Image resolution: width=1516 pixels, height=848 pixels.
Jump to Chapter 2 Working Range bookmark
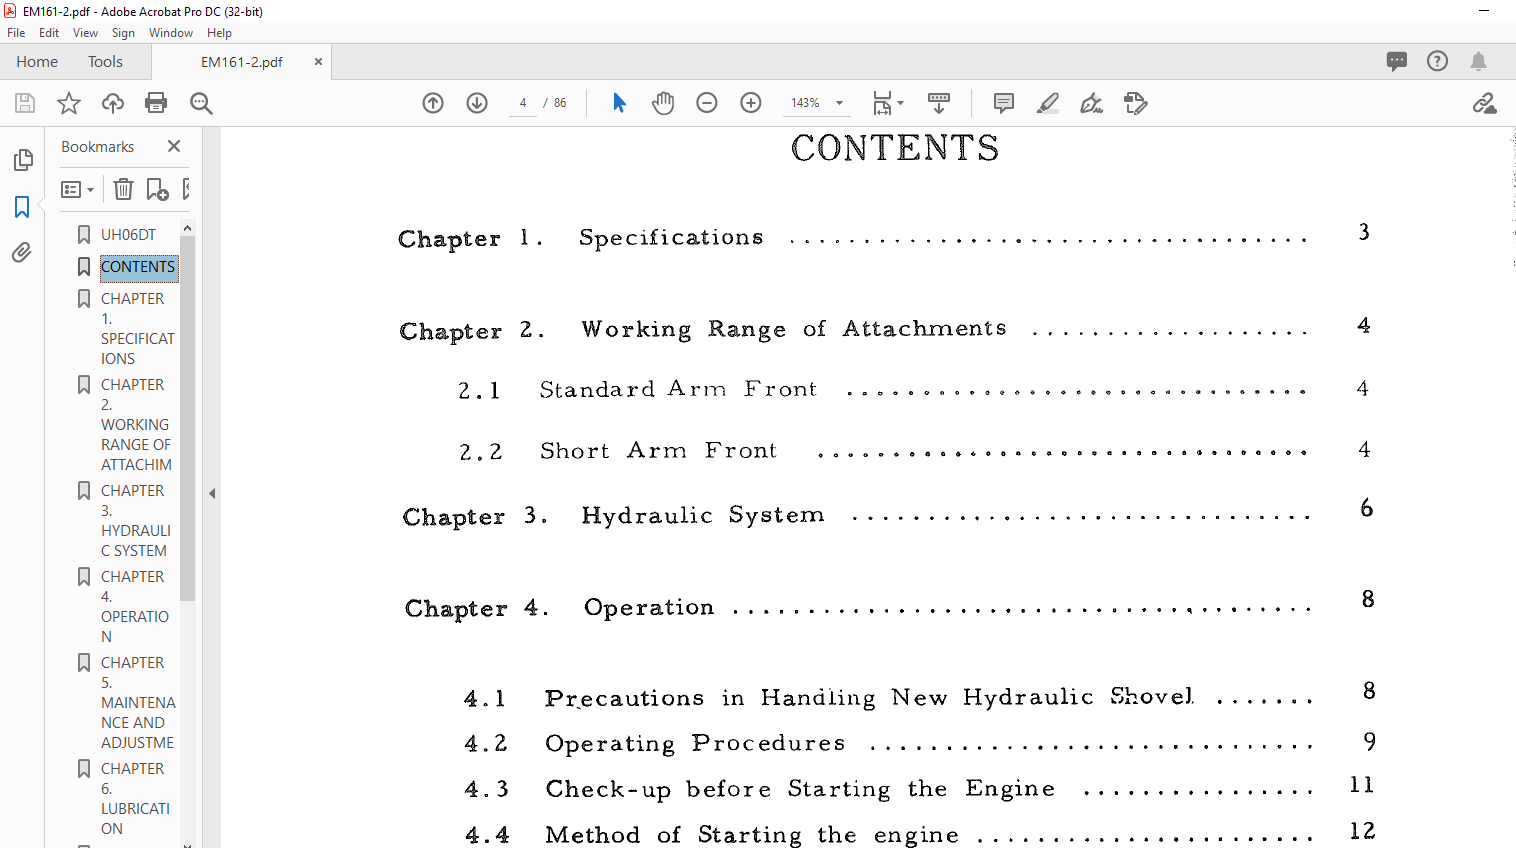pos(137,424)
